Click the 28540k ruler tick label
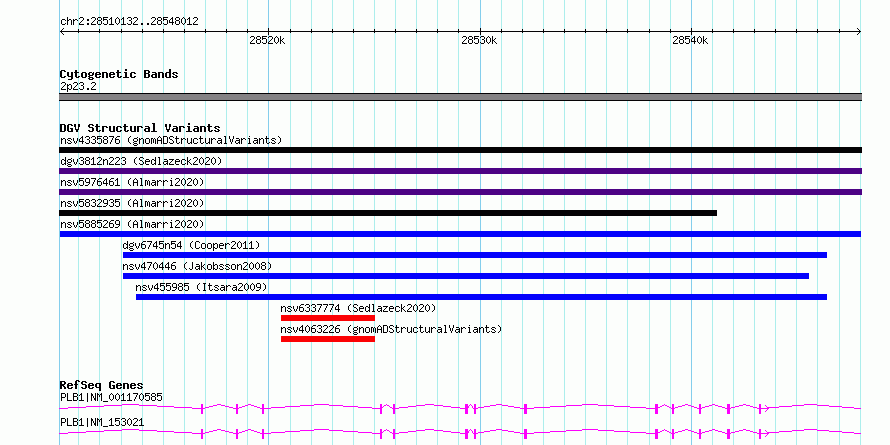This screenshot has width=890, height=445. (x=690, y=41)
